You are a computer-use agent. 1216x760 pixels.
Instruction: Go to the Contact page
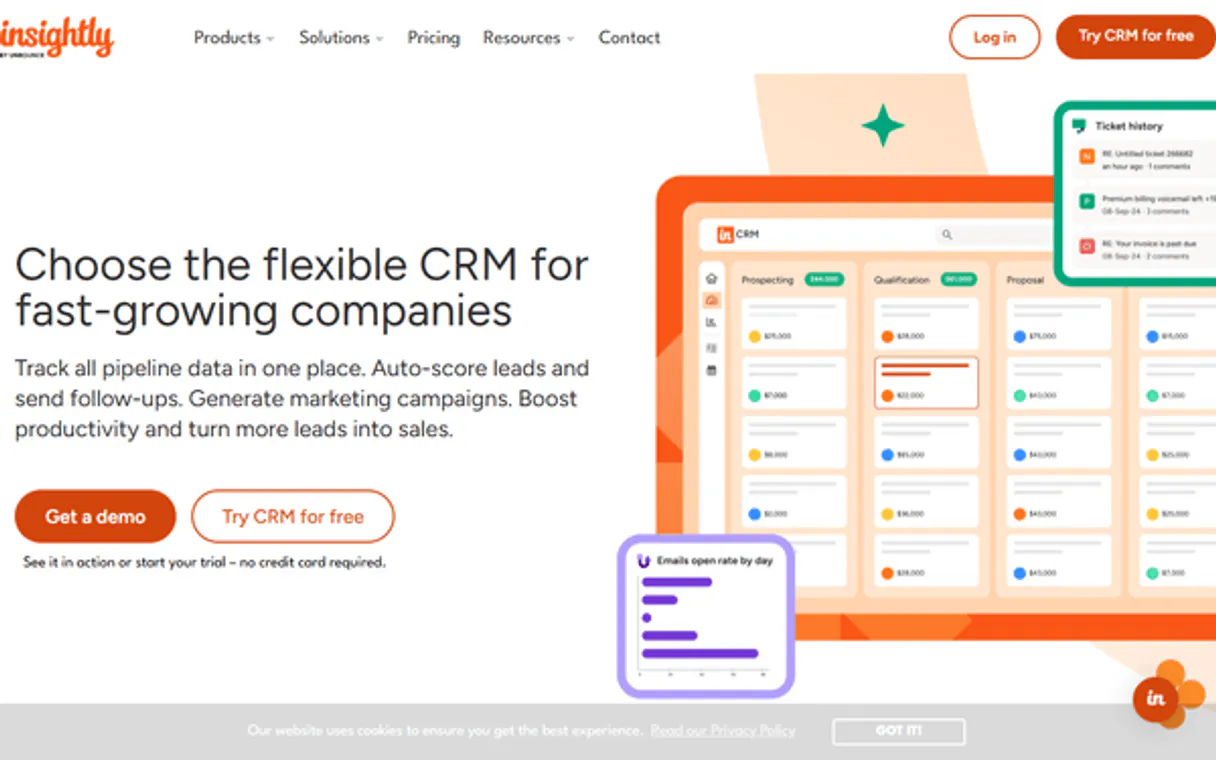[629, 38]
